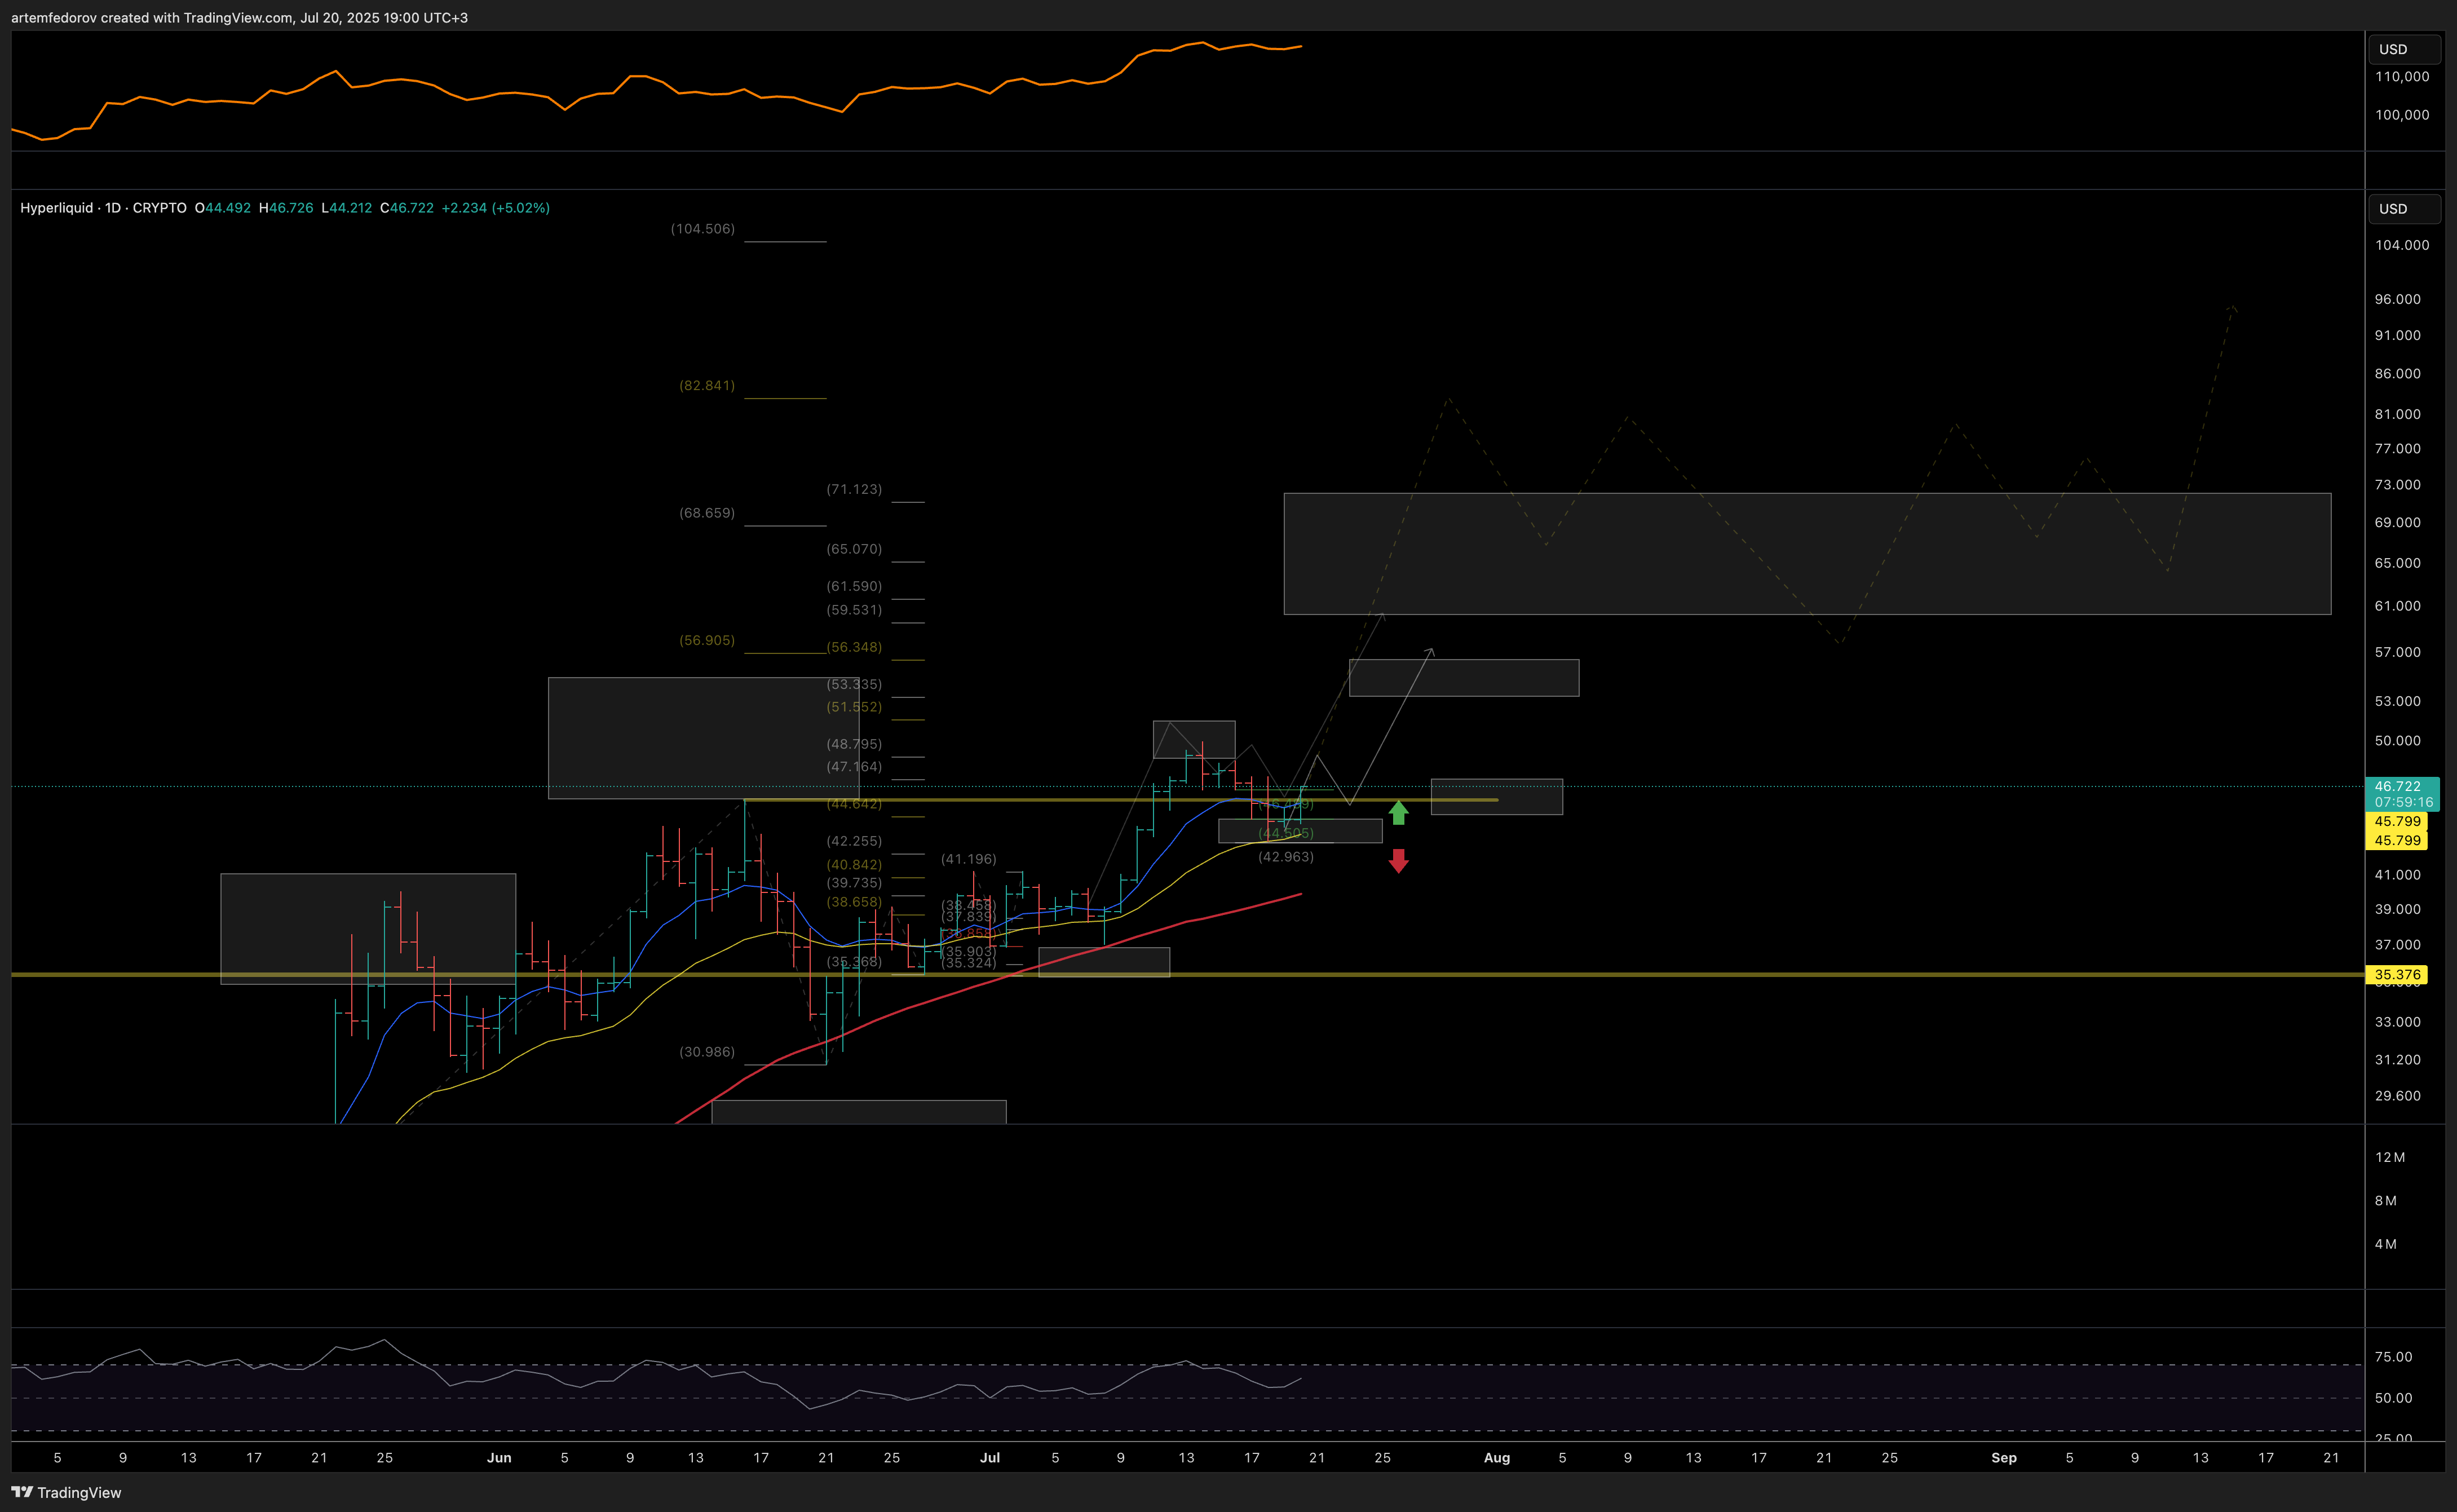The height and width of the screenshot is (1512, 2457).
Task: Click the low value L44.212
Action: point(347,208)
